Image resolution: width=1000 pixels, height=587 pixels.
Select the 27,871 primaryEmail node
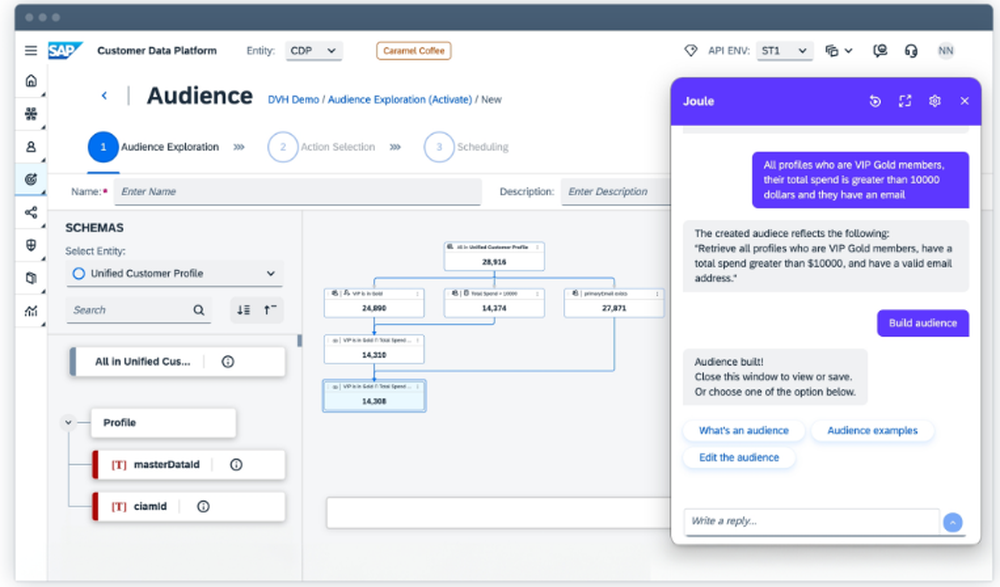point(614,302)
